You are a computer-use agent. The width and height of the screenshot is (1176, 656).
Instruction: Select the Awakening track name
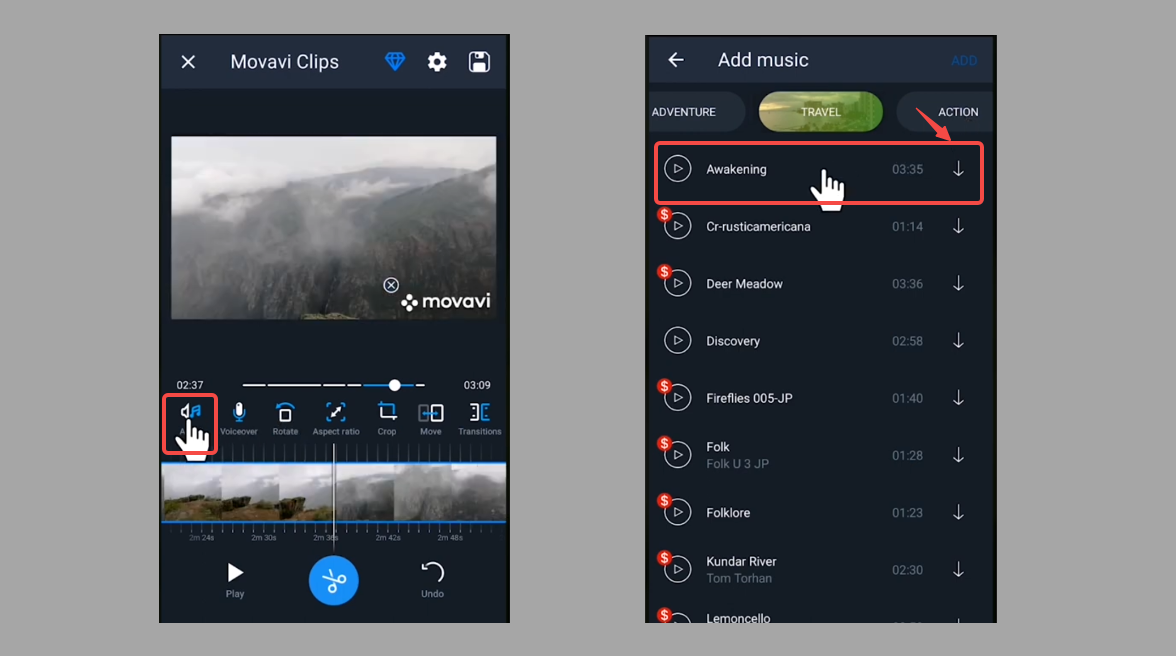tap(736, 169)
